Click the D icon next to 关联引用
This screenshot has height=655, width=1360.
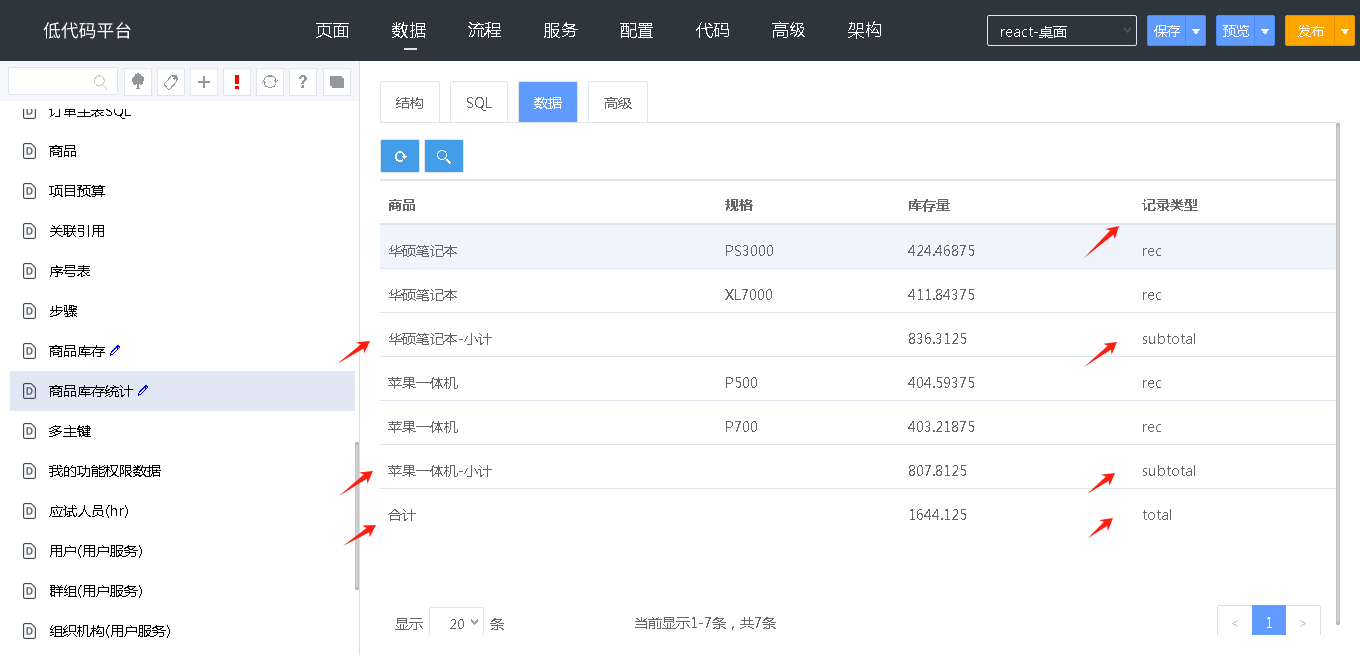pos(29,231)
